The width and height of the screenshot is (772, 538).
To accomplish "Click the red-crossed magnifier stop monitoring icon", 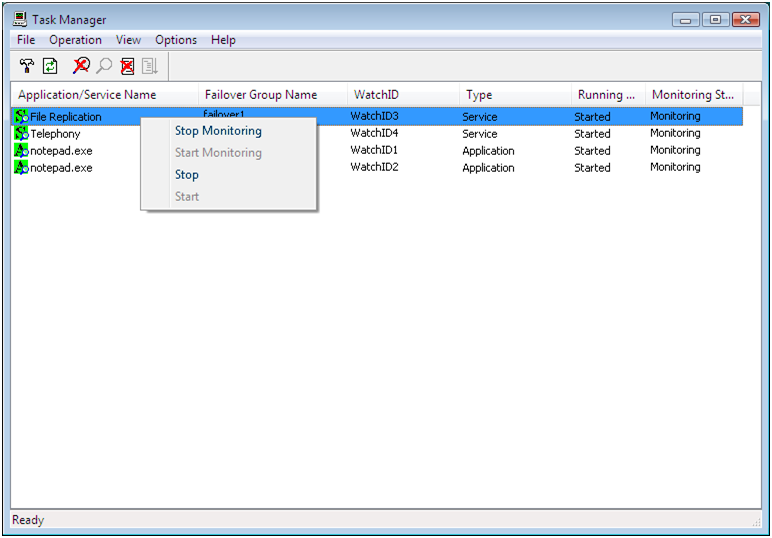I will pyautogui.click(x=81, y=66).
